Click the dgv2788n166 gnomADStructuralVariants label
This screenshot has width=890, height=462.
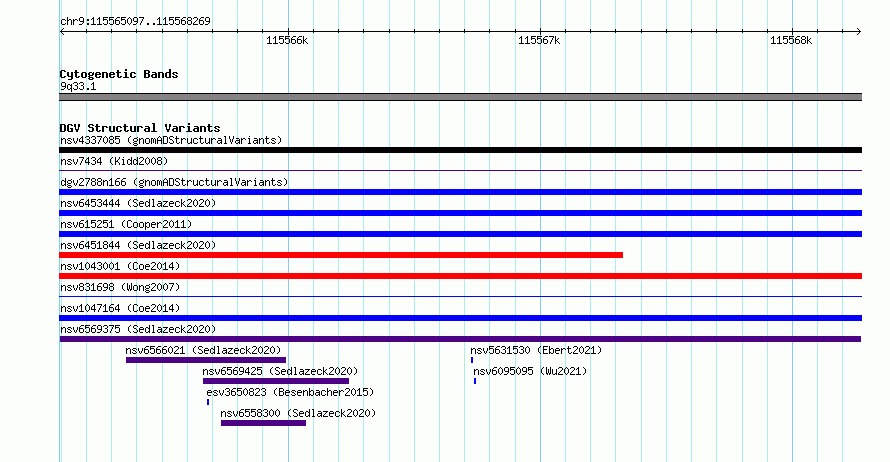click(x=174, y=182)
